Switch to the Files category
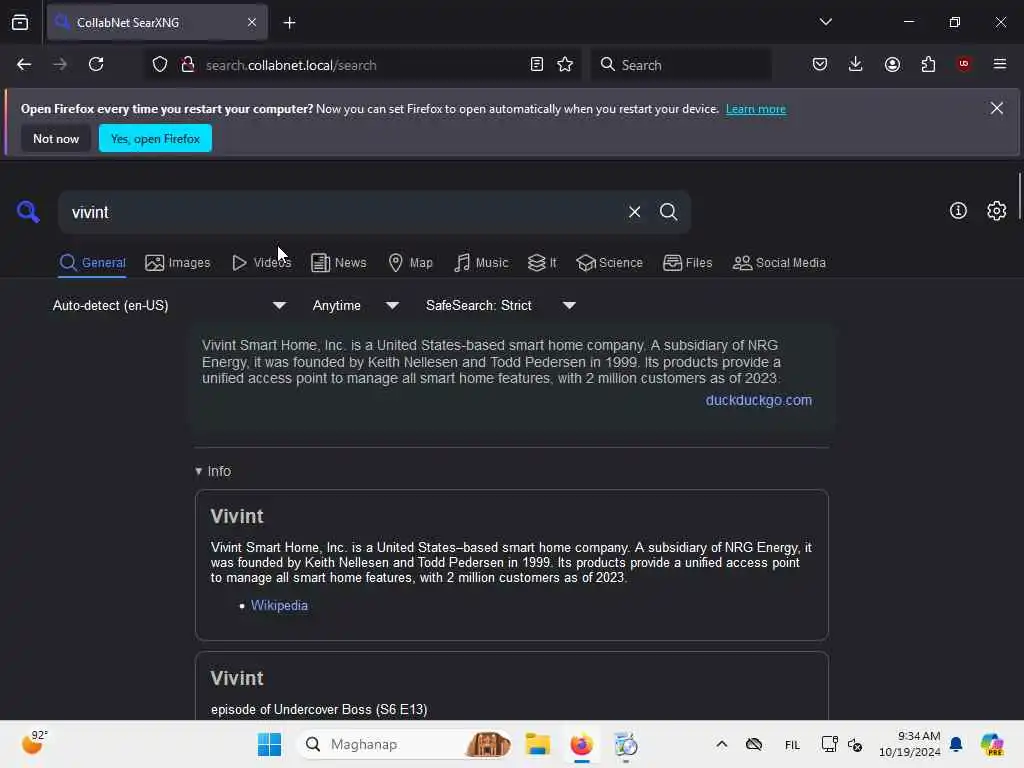The width and height of the screenshot is (1024, 768). click(687, 263)
